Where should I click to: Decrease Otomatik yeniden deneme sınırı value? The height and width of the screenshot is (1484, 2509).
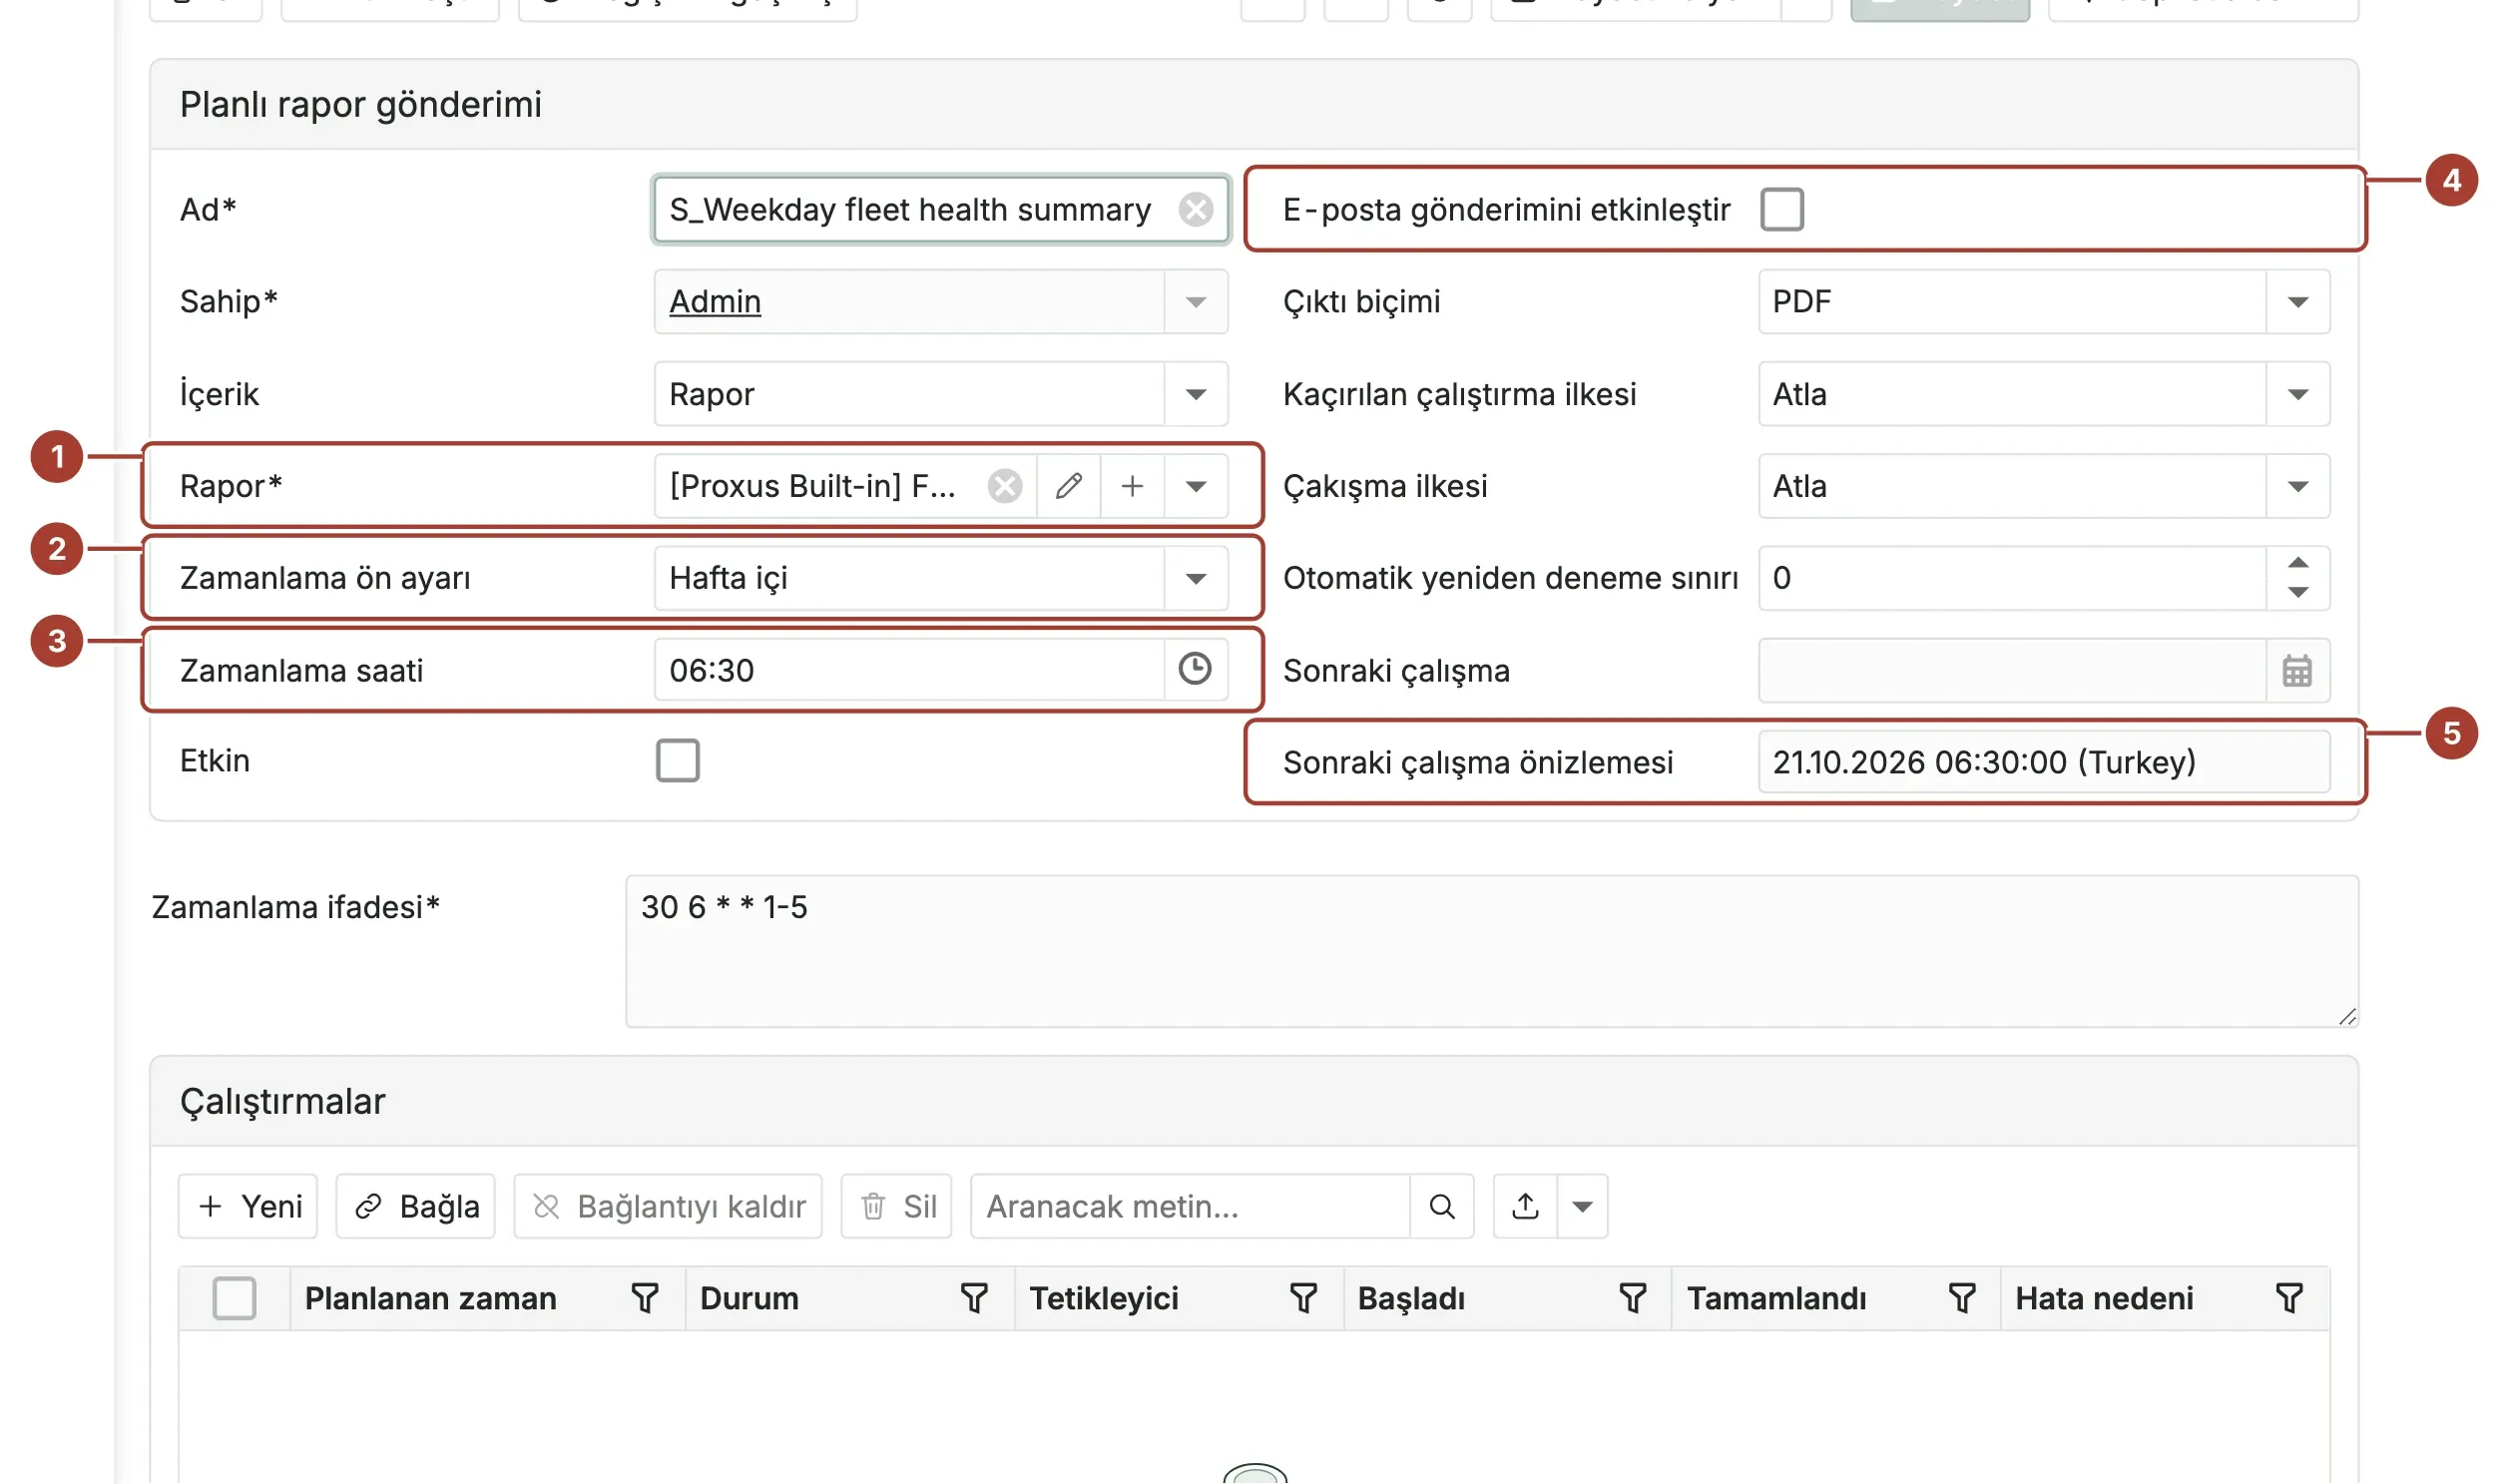pyautogui.click(x=2298, y=593)
